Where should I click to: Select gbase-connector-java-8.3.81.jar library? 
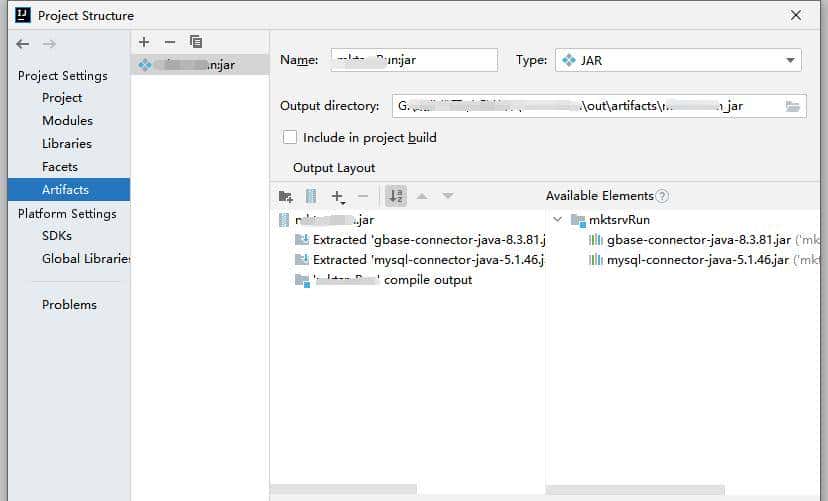tap(699, 240)
